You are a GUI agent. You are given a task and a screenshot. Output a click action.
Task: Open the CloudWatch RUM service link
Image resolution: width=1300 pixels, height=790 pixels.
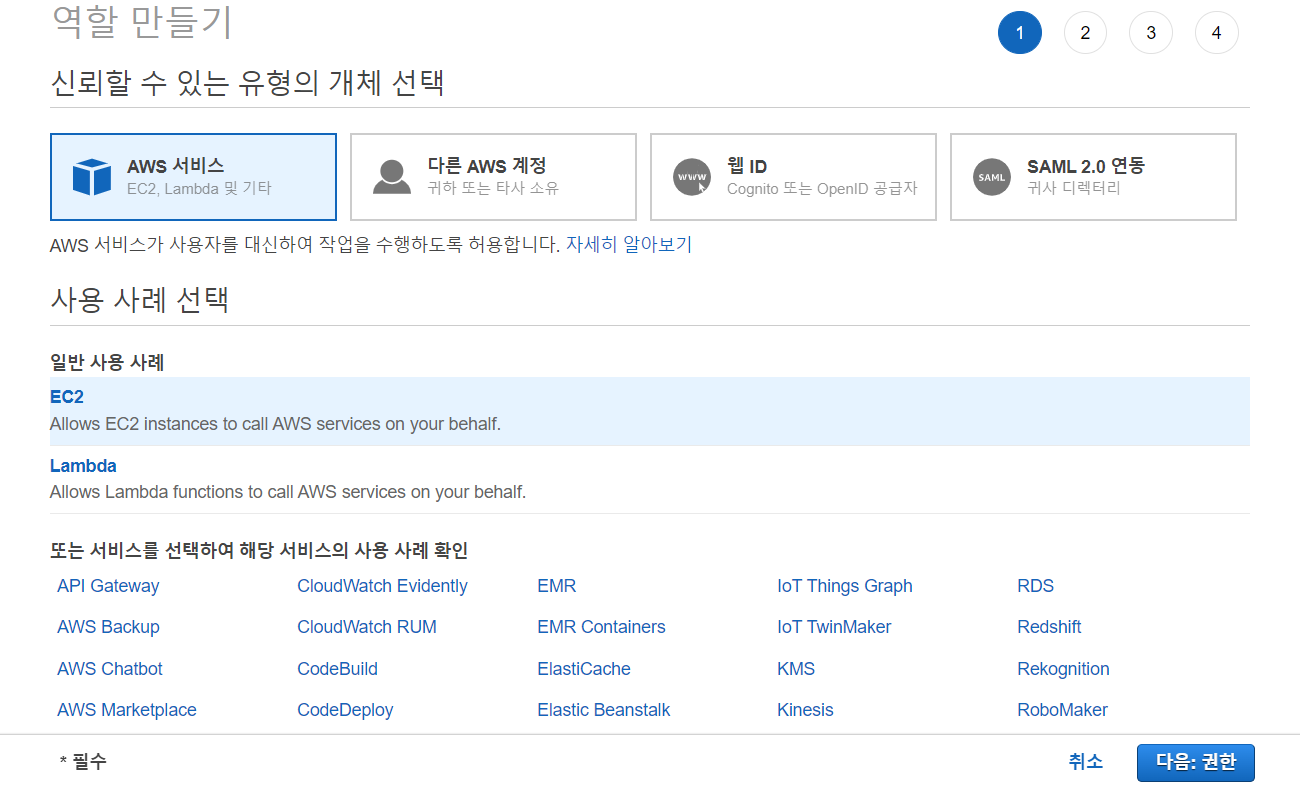(367, 627)
